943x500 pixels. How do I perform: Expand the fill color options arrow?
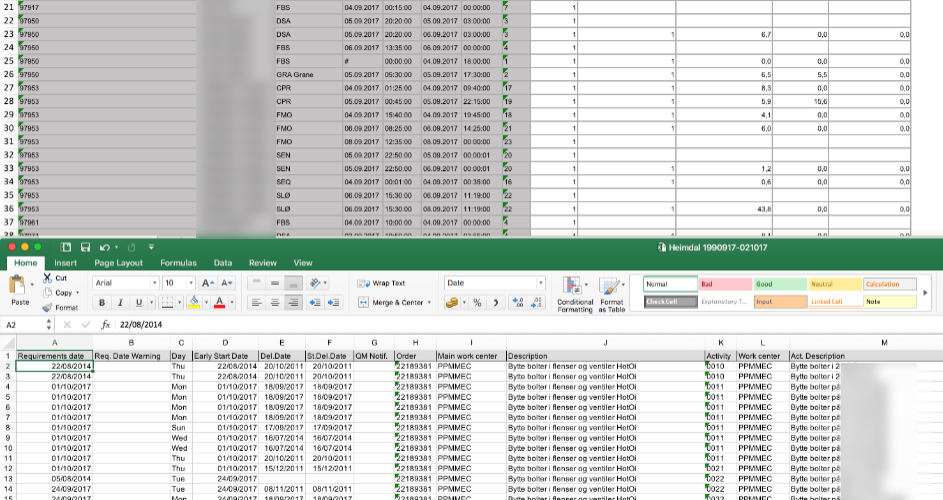coord(206,302)
